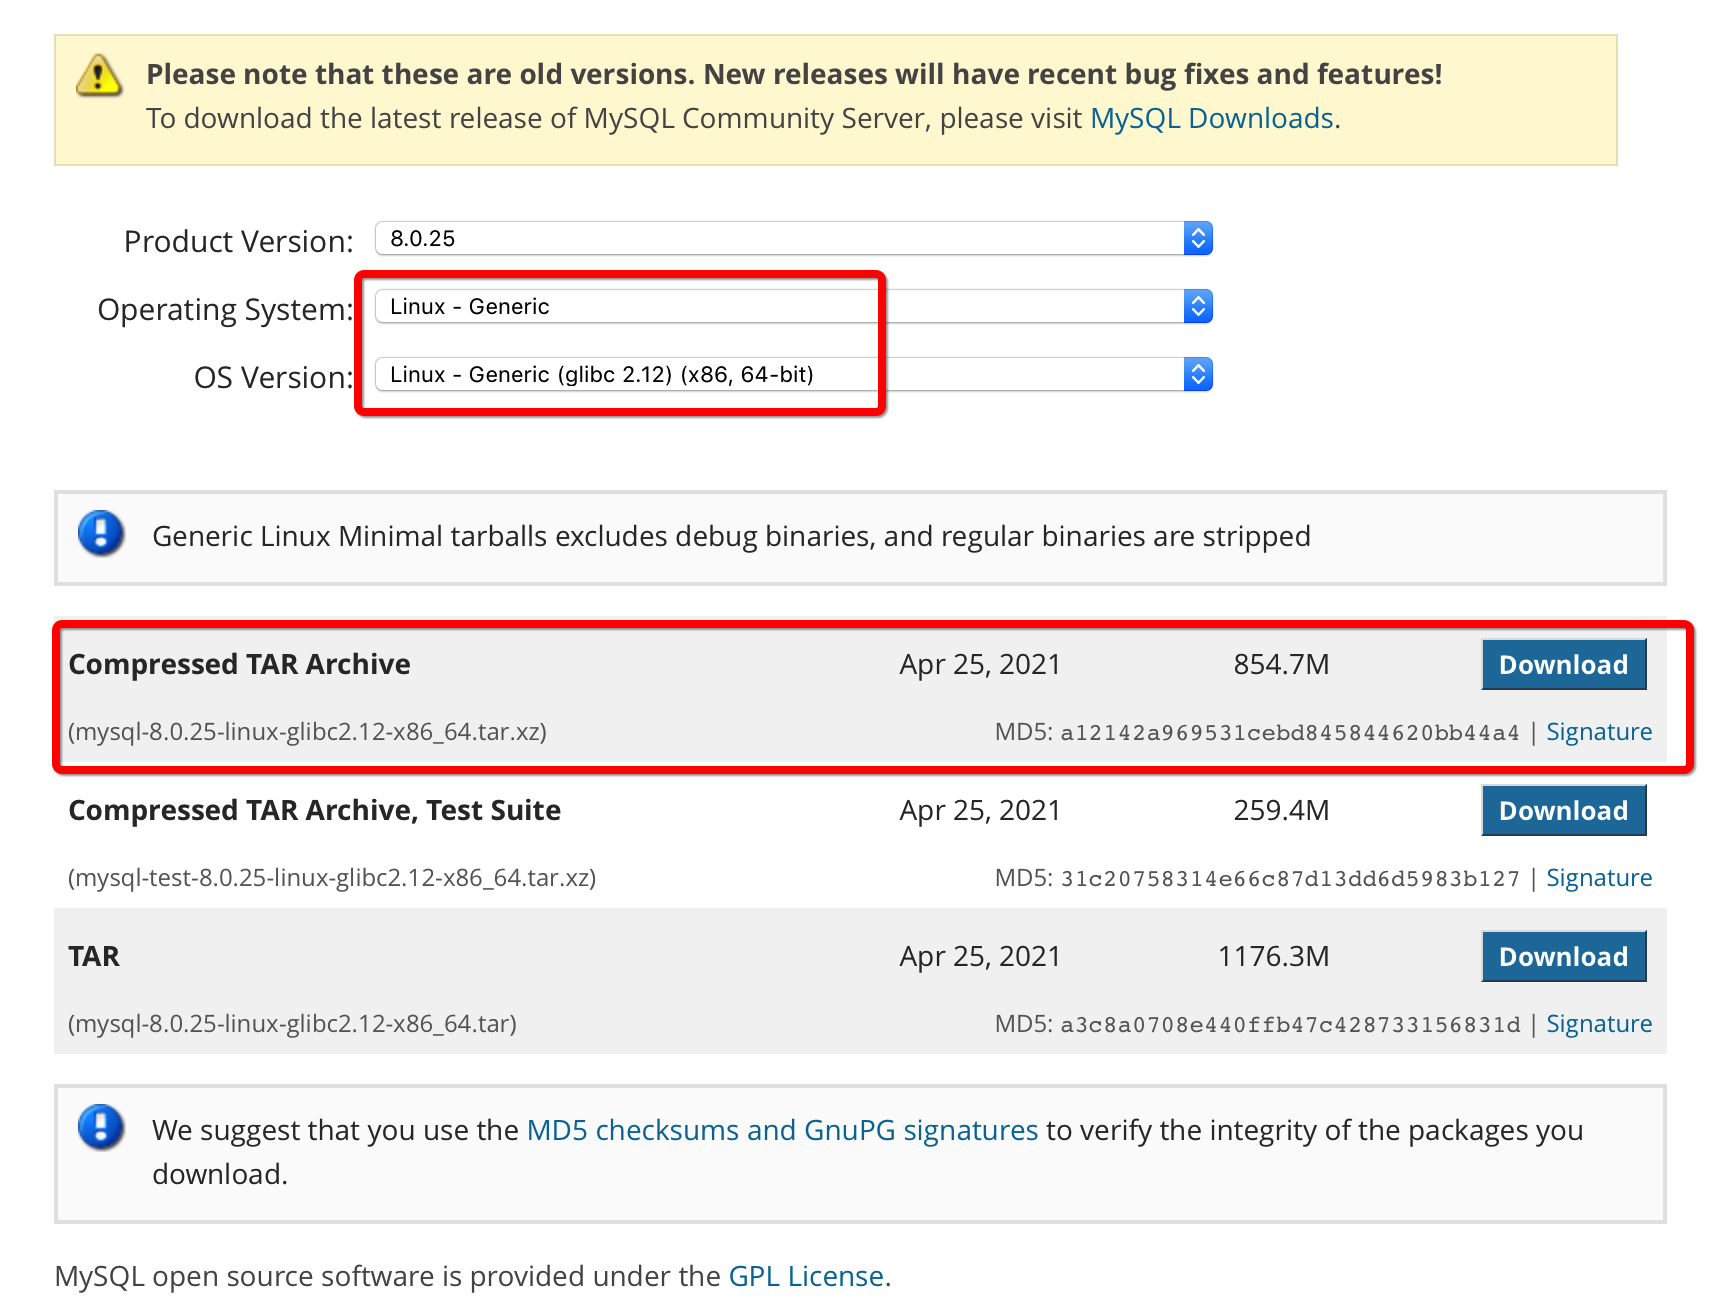Download the Compressed TAR Archive 854.7M

pyautogui.click(x=1563, y=665)
